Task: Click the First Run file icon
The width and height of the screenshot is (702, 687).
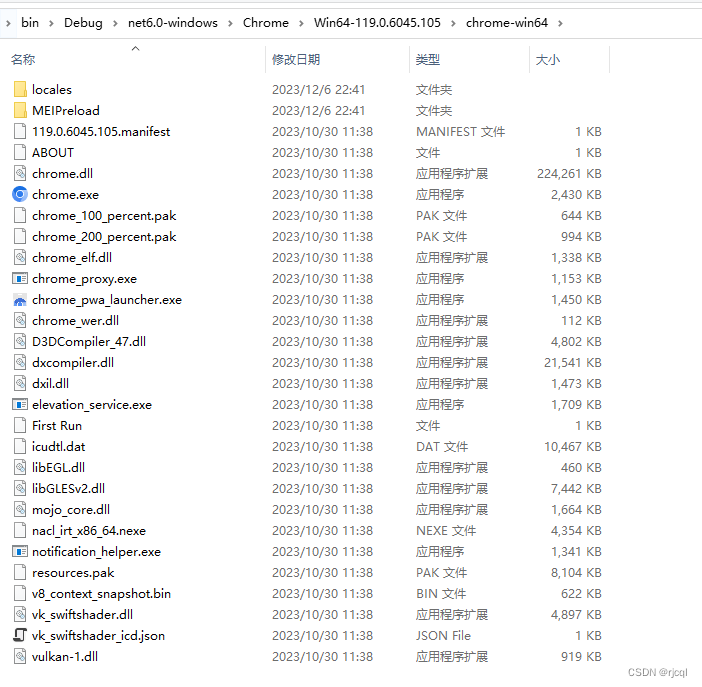Action: 20,425
